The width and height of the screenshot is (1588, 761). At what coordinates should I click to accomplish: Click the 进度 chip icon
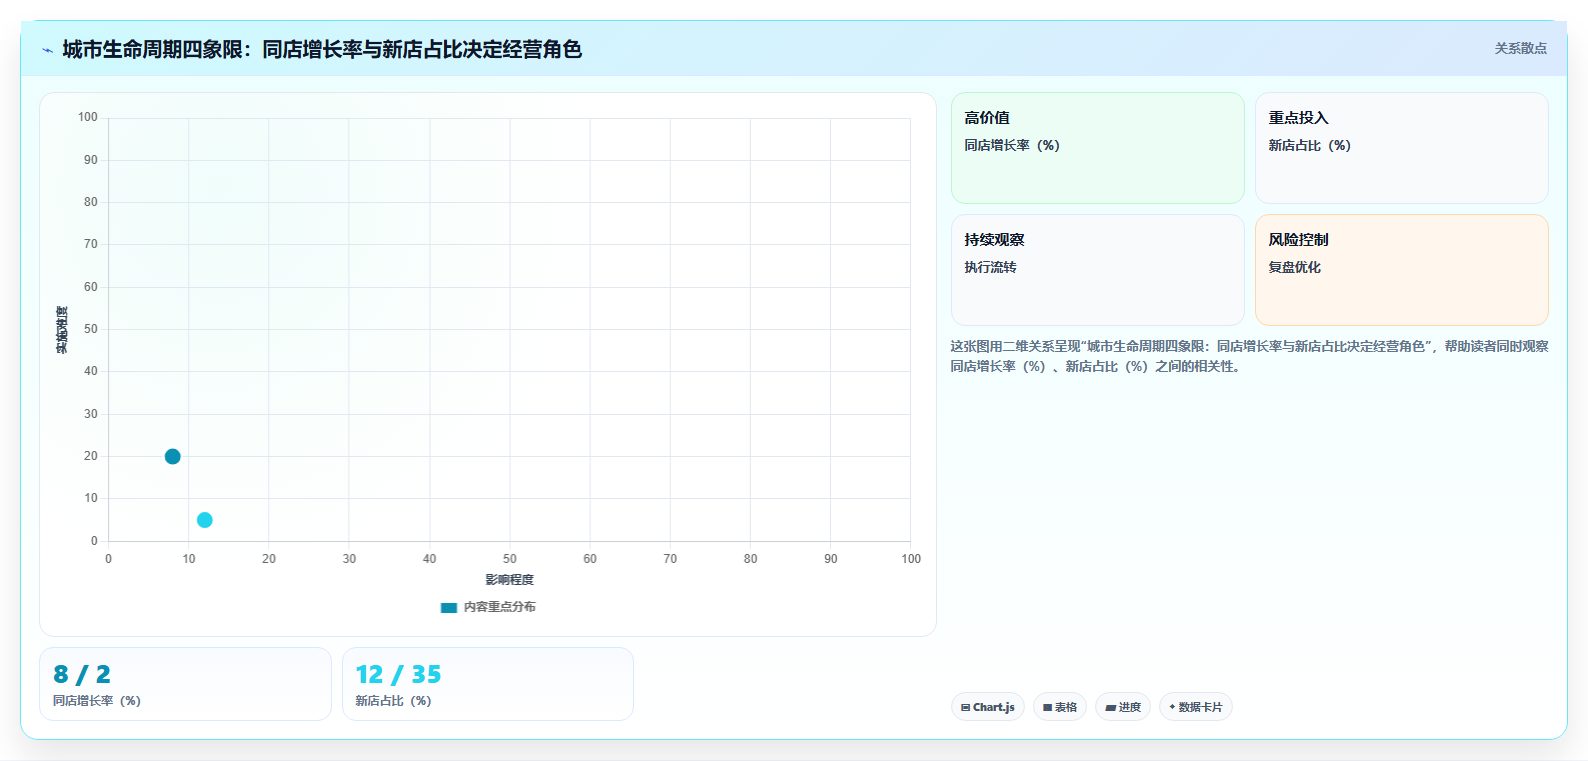pyautogui.click(x=1110, y=707)
